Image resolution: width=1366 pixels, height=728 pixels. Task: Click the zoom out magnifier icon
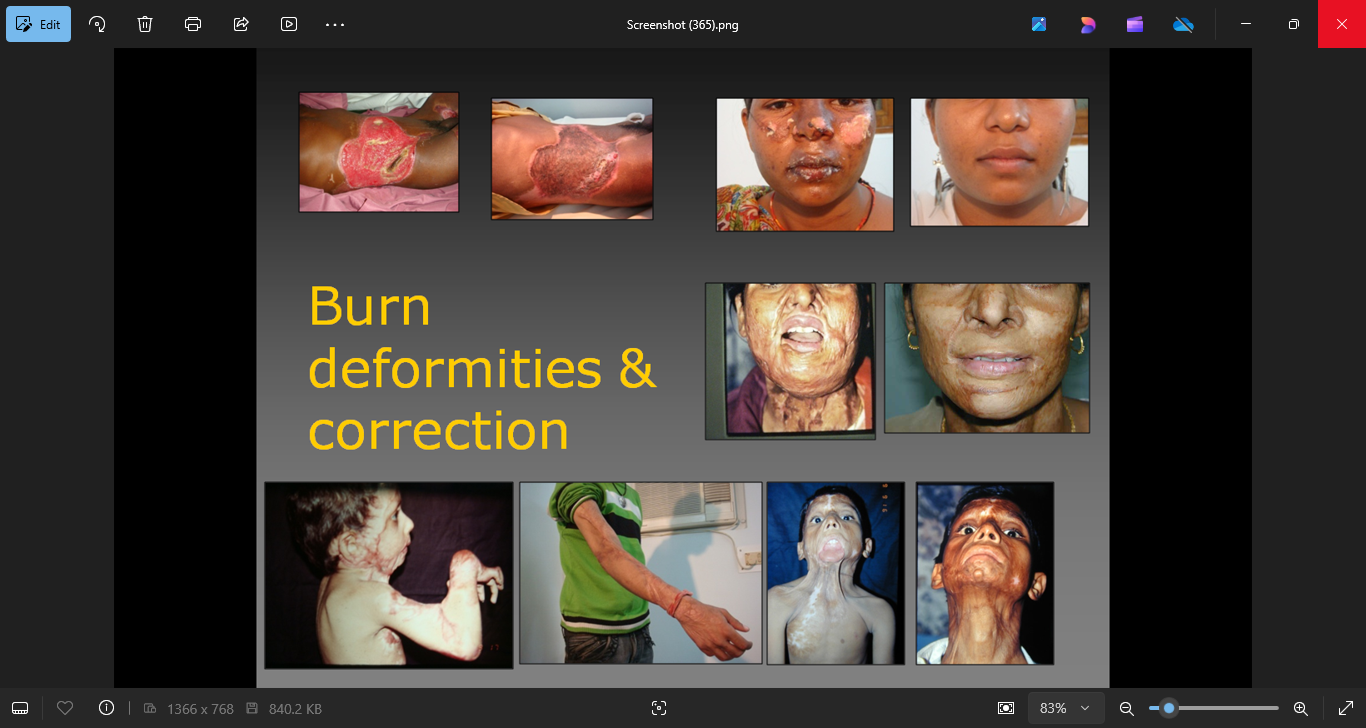pyautogui.click(x=1126, y=708)
